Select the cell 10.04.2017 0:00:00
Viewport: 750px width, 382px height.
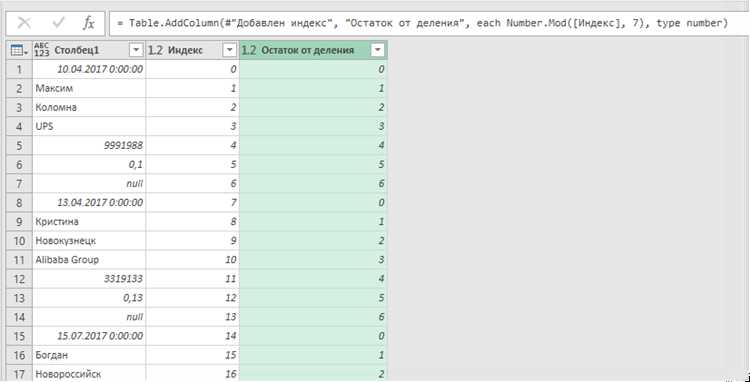coord(89,69)
